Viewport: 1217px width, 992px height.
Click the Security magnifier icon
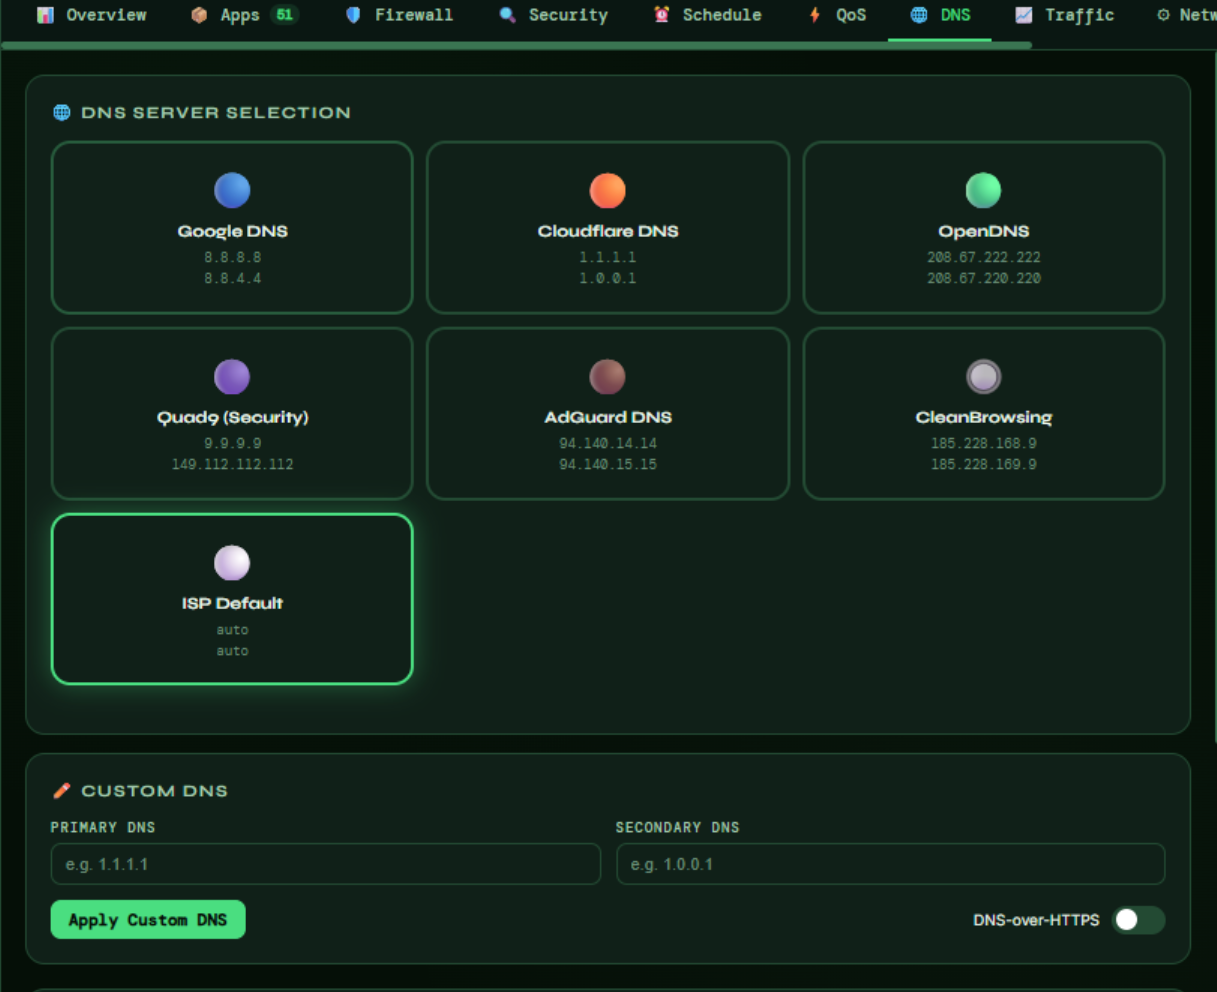click(x=507, y=15)
